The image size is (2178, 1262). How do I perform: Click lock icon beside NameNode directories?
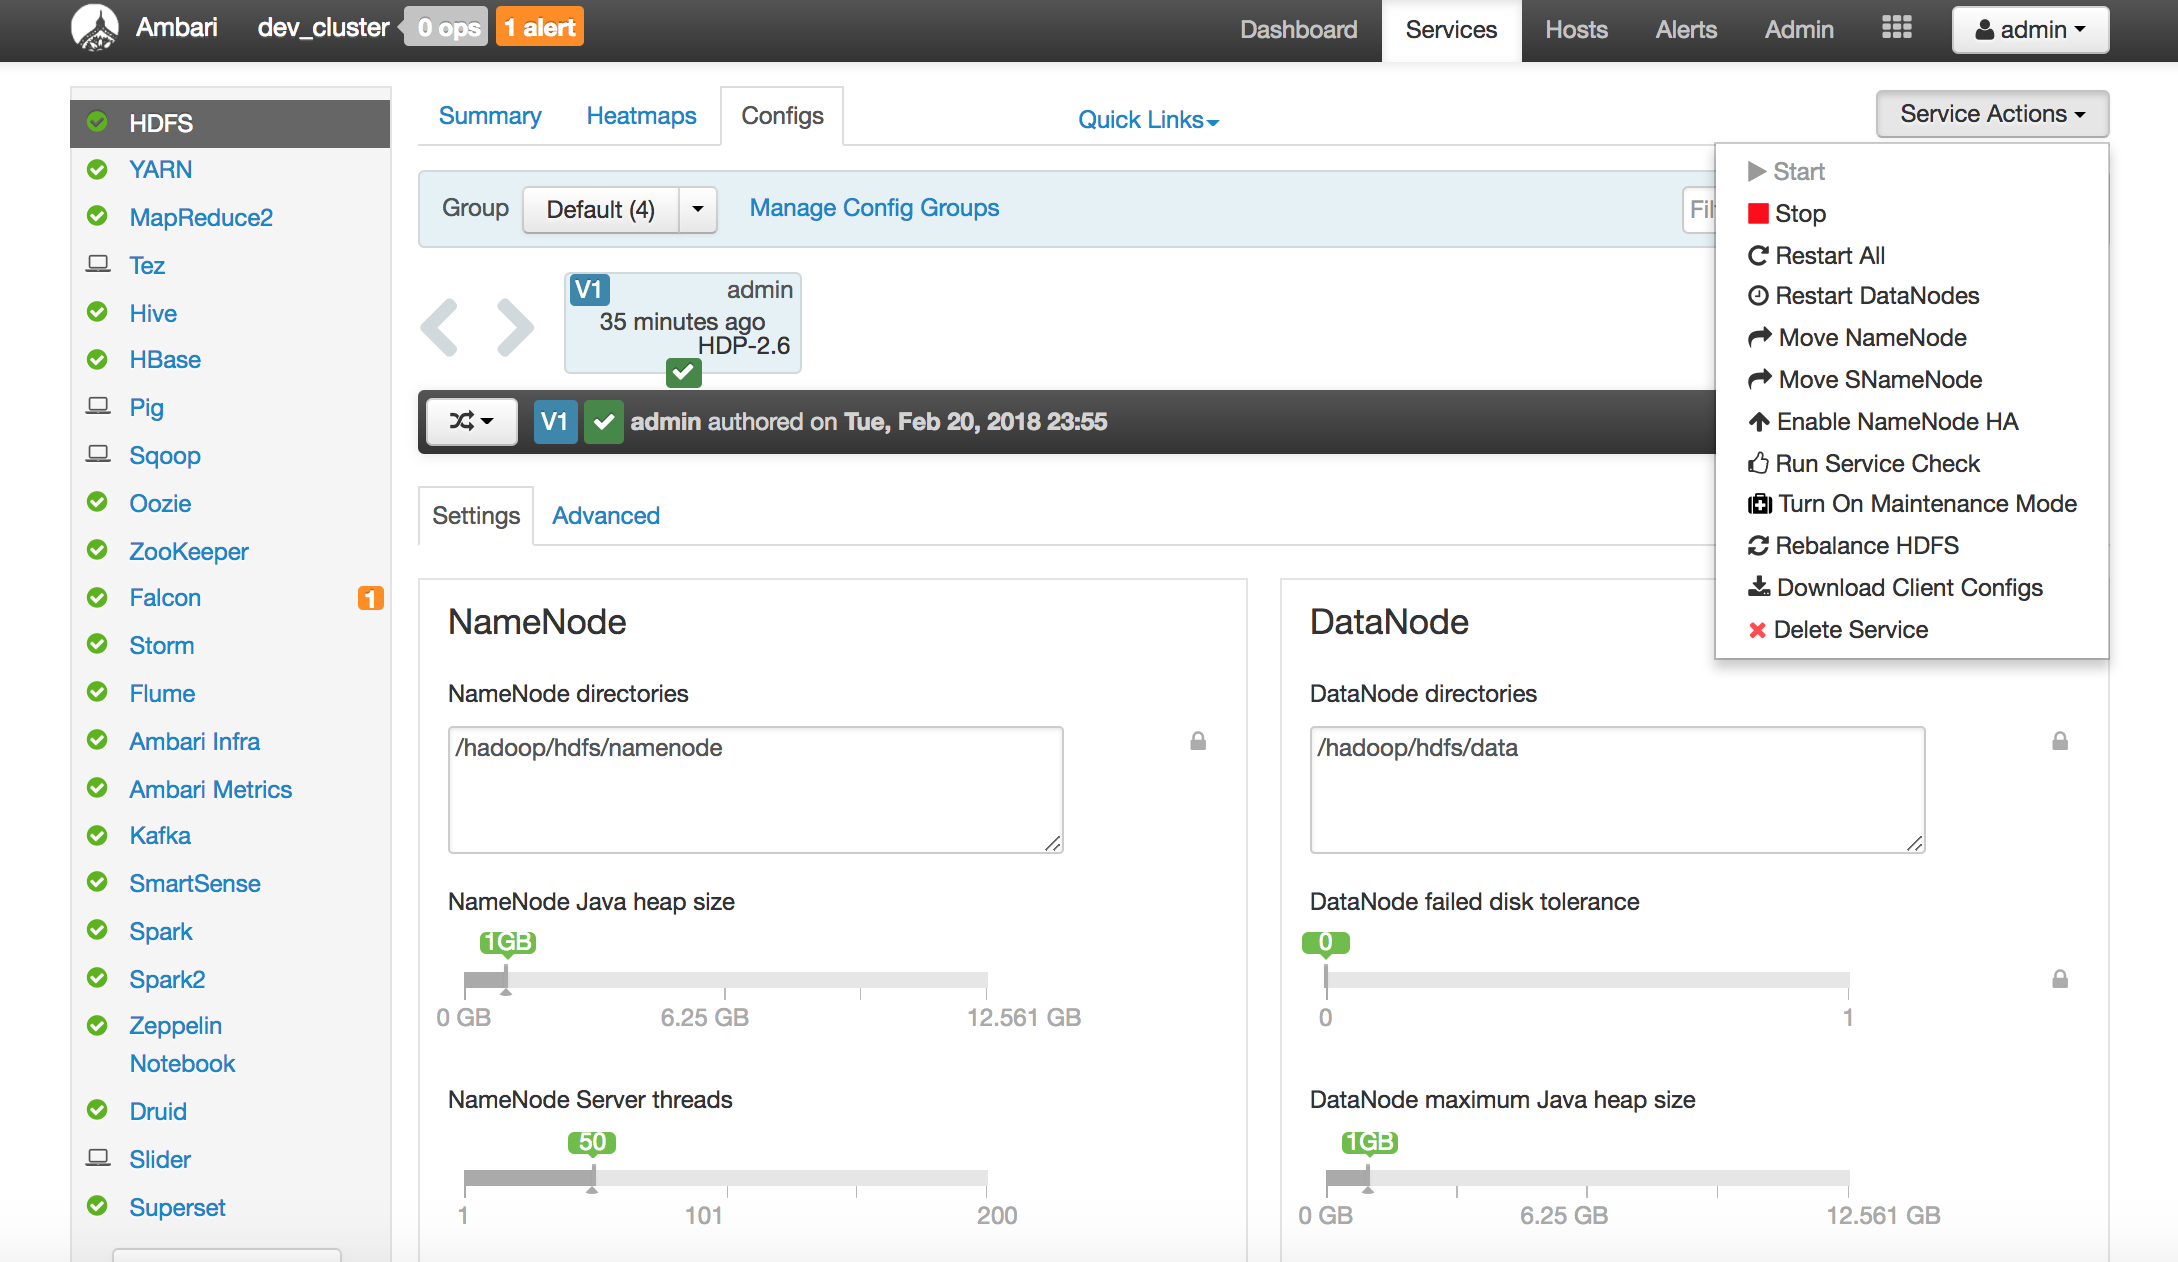[1197, 741]
